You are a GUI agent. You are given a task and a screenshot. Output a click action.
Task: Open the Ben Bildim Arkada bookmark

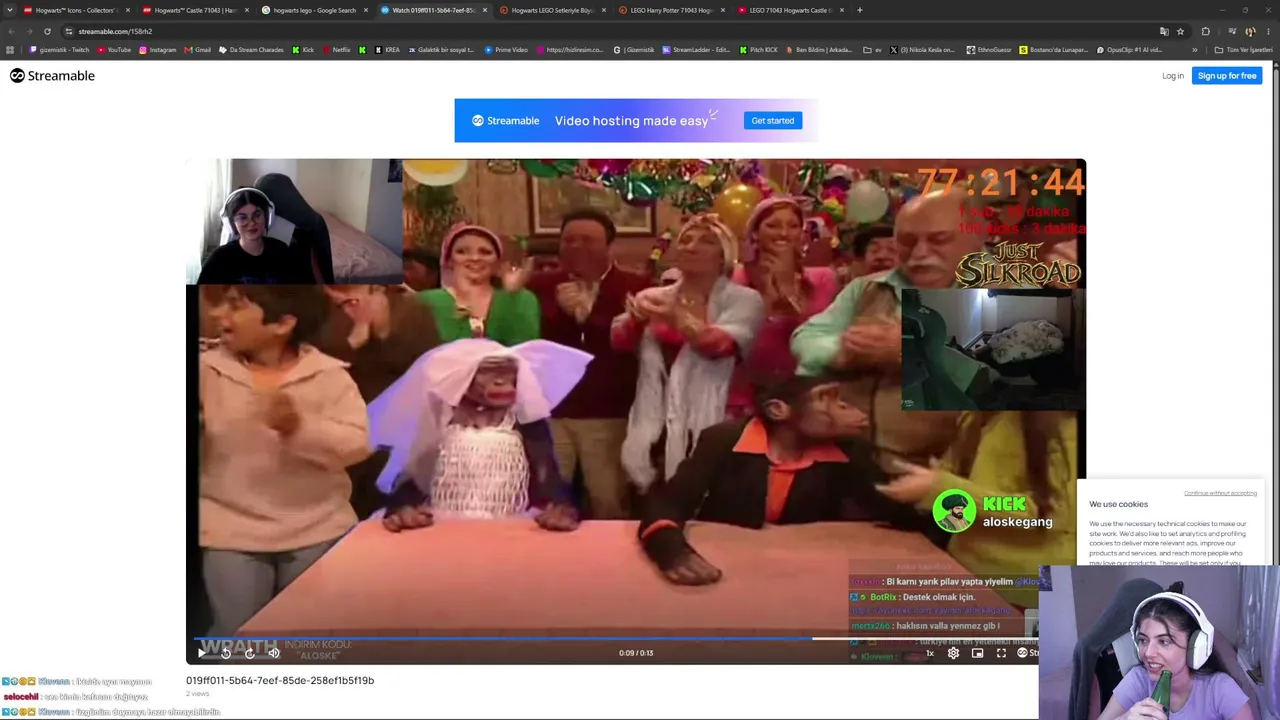pos(818,50)
